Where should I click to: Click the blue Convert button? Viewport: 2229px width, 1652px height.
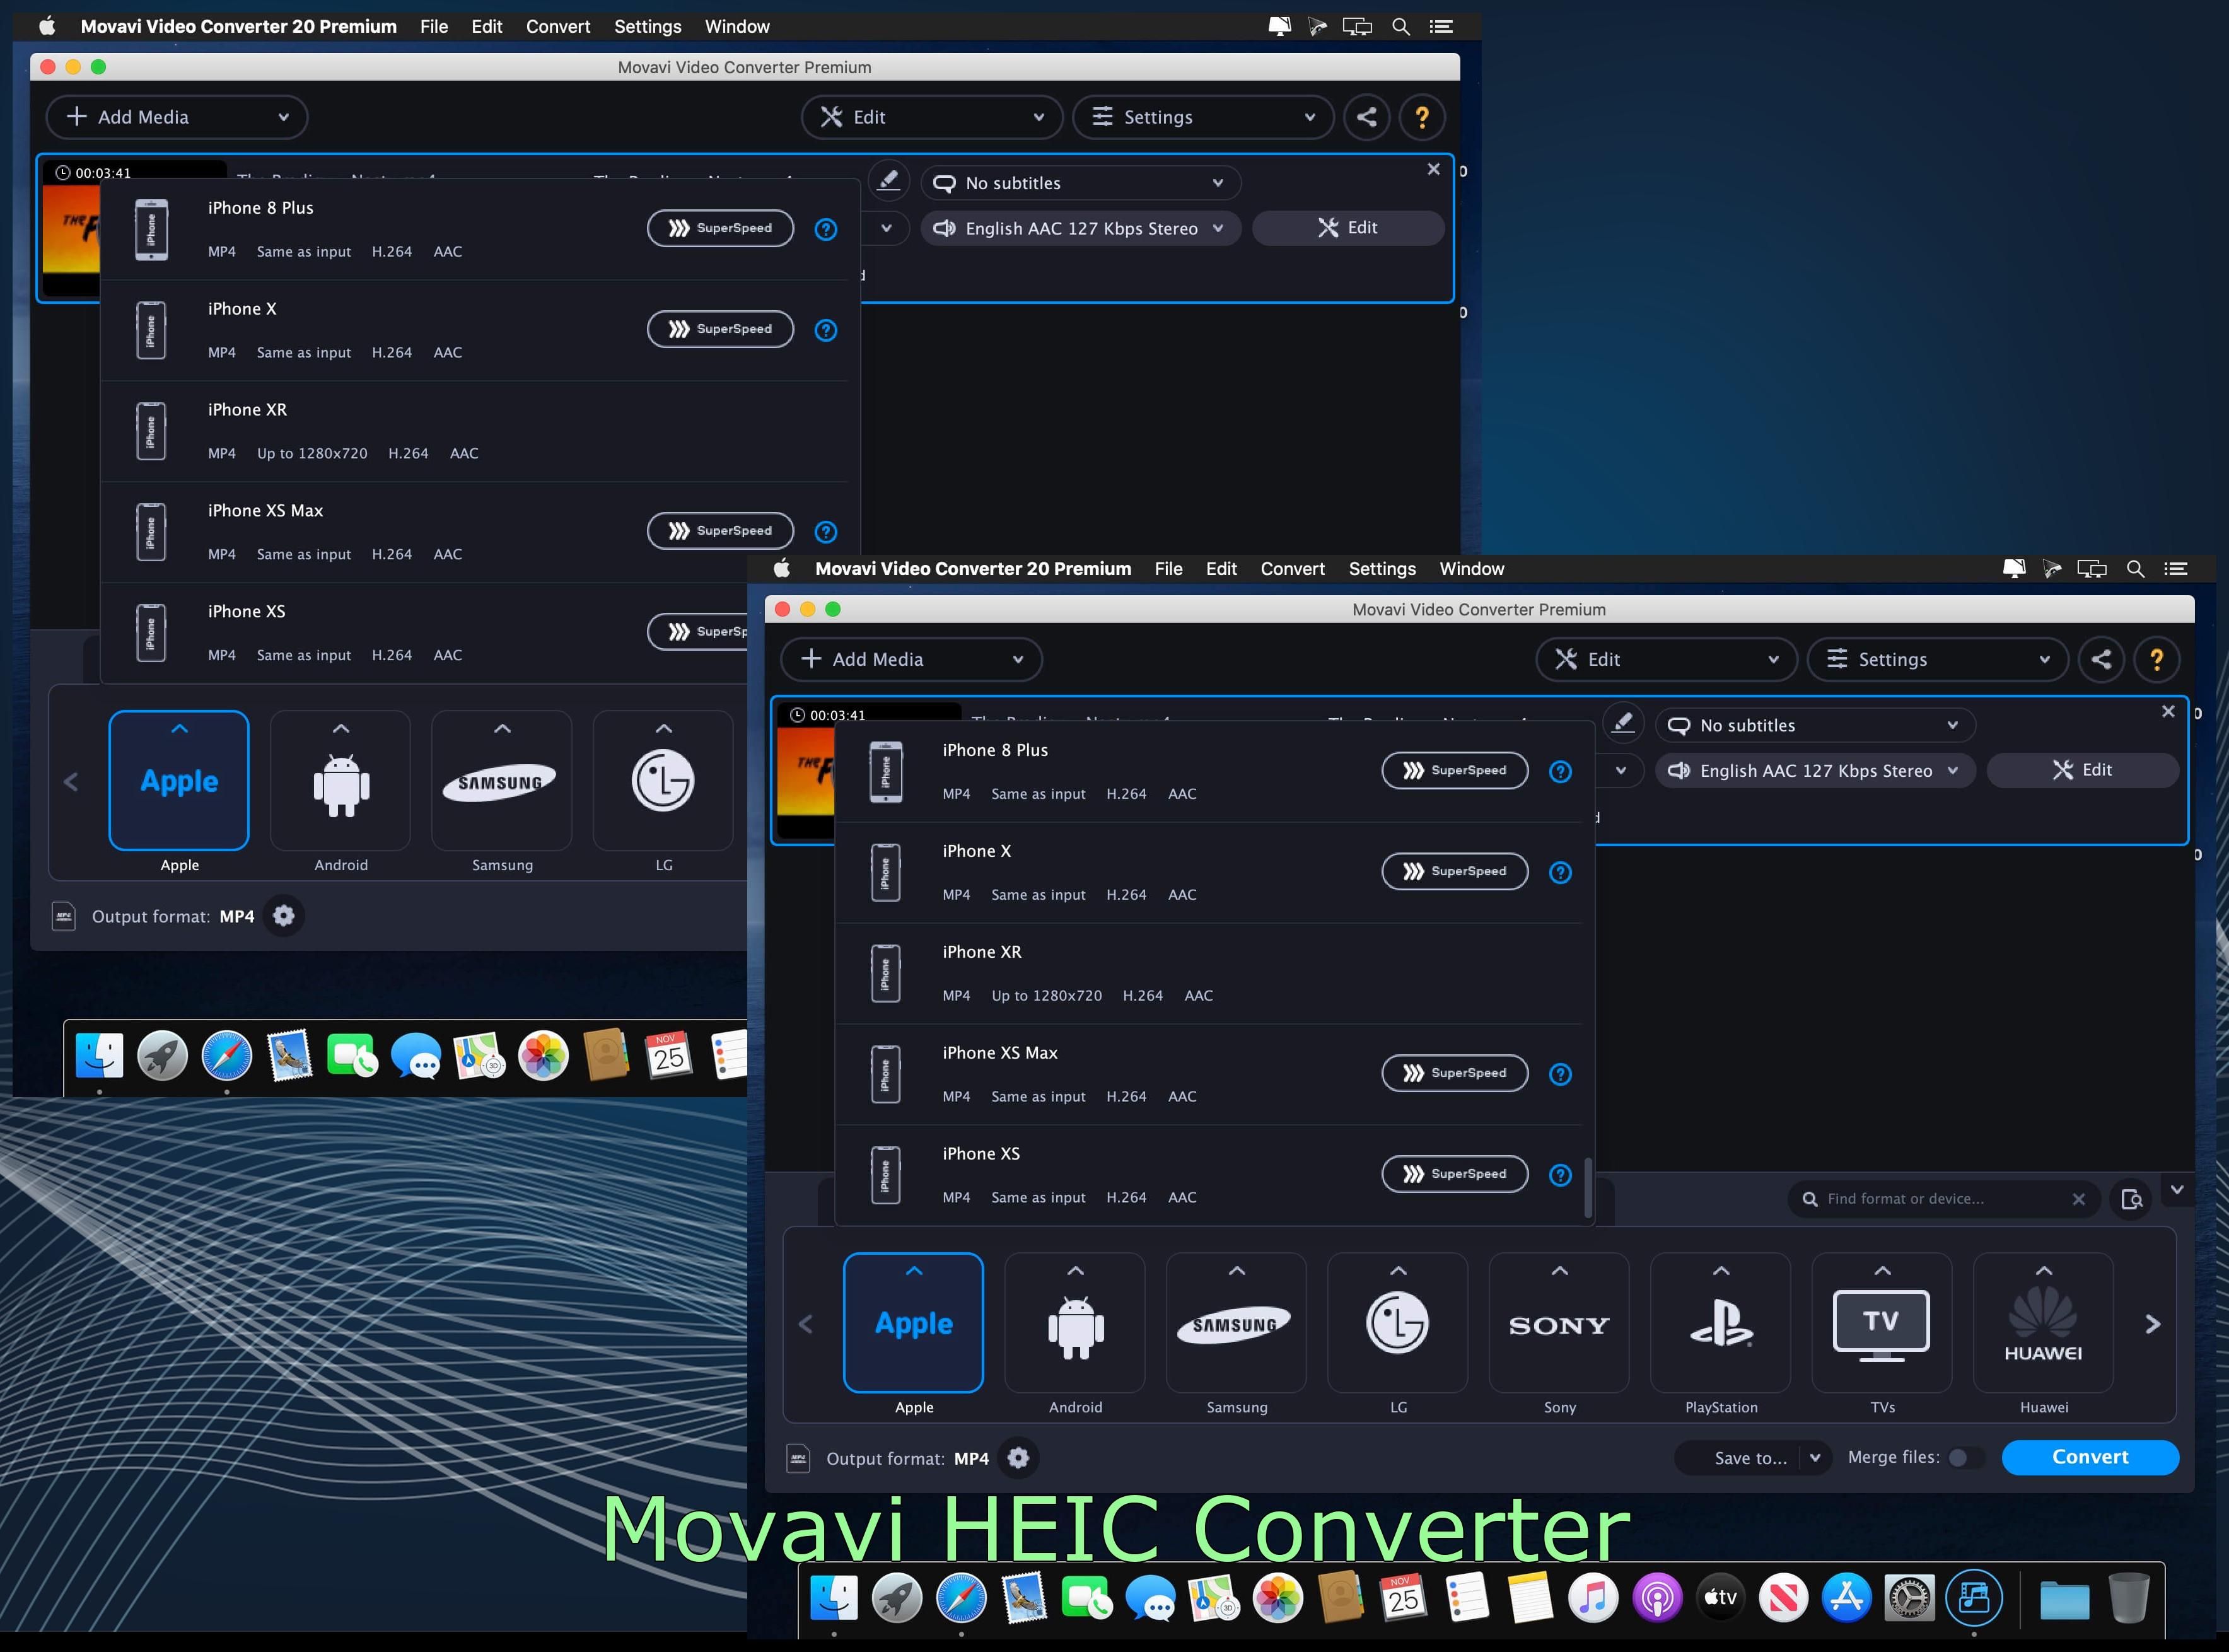[2090, 1457]
